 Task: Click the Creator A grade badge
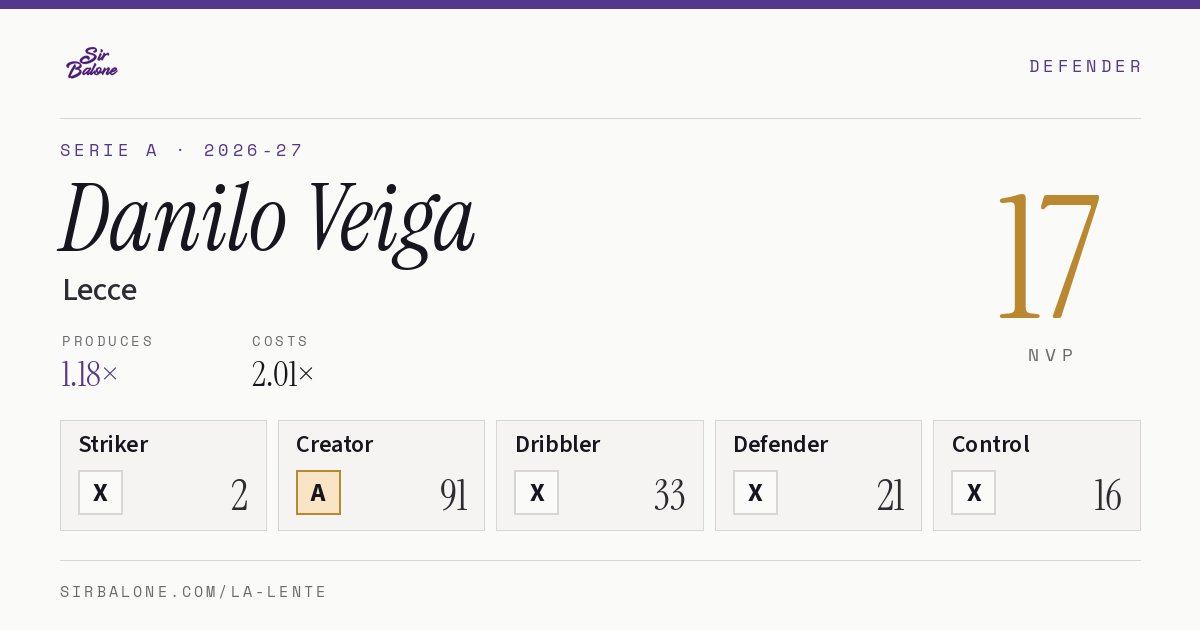click(x=318, y=492)
